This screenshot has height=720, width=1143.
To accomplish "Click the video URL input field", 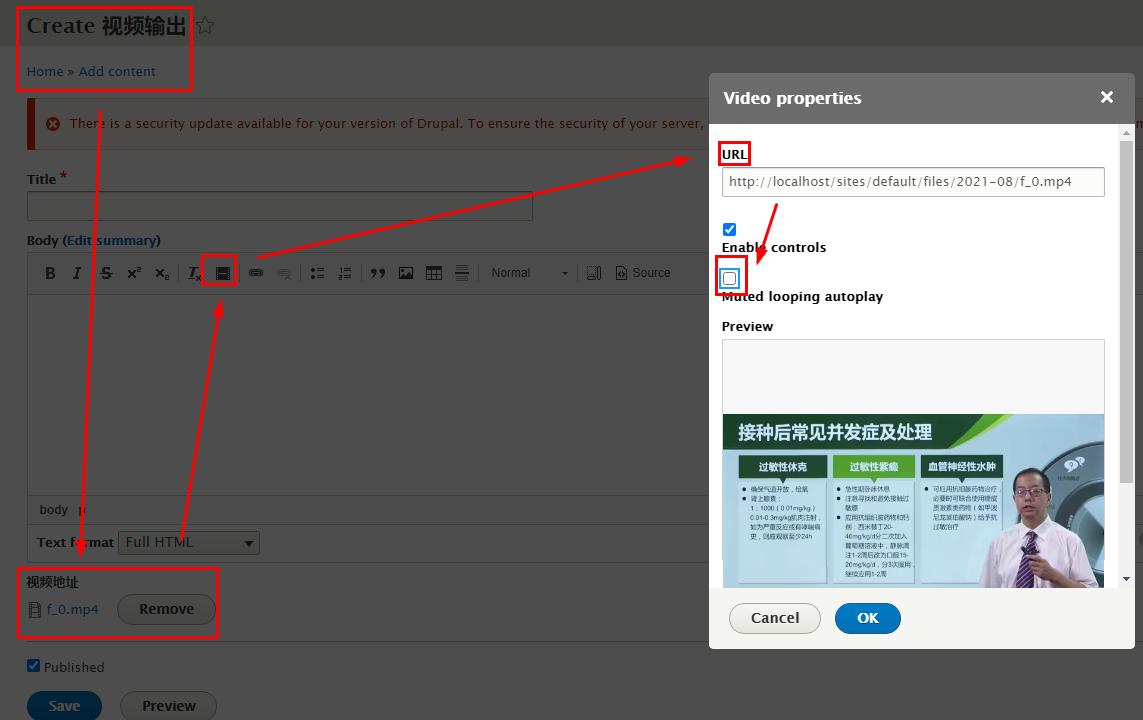I will point(913,182).
